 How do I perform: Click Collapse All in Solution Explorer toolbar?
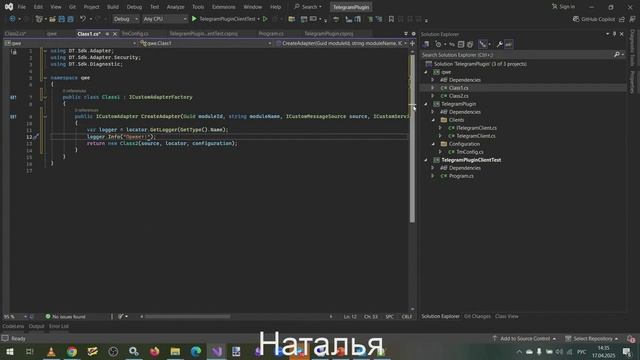pos(461,44)
